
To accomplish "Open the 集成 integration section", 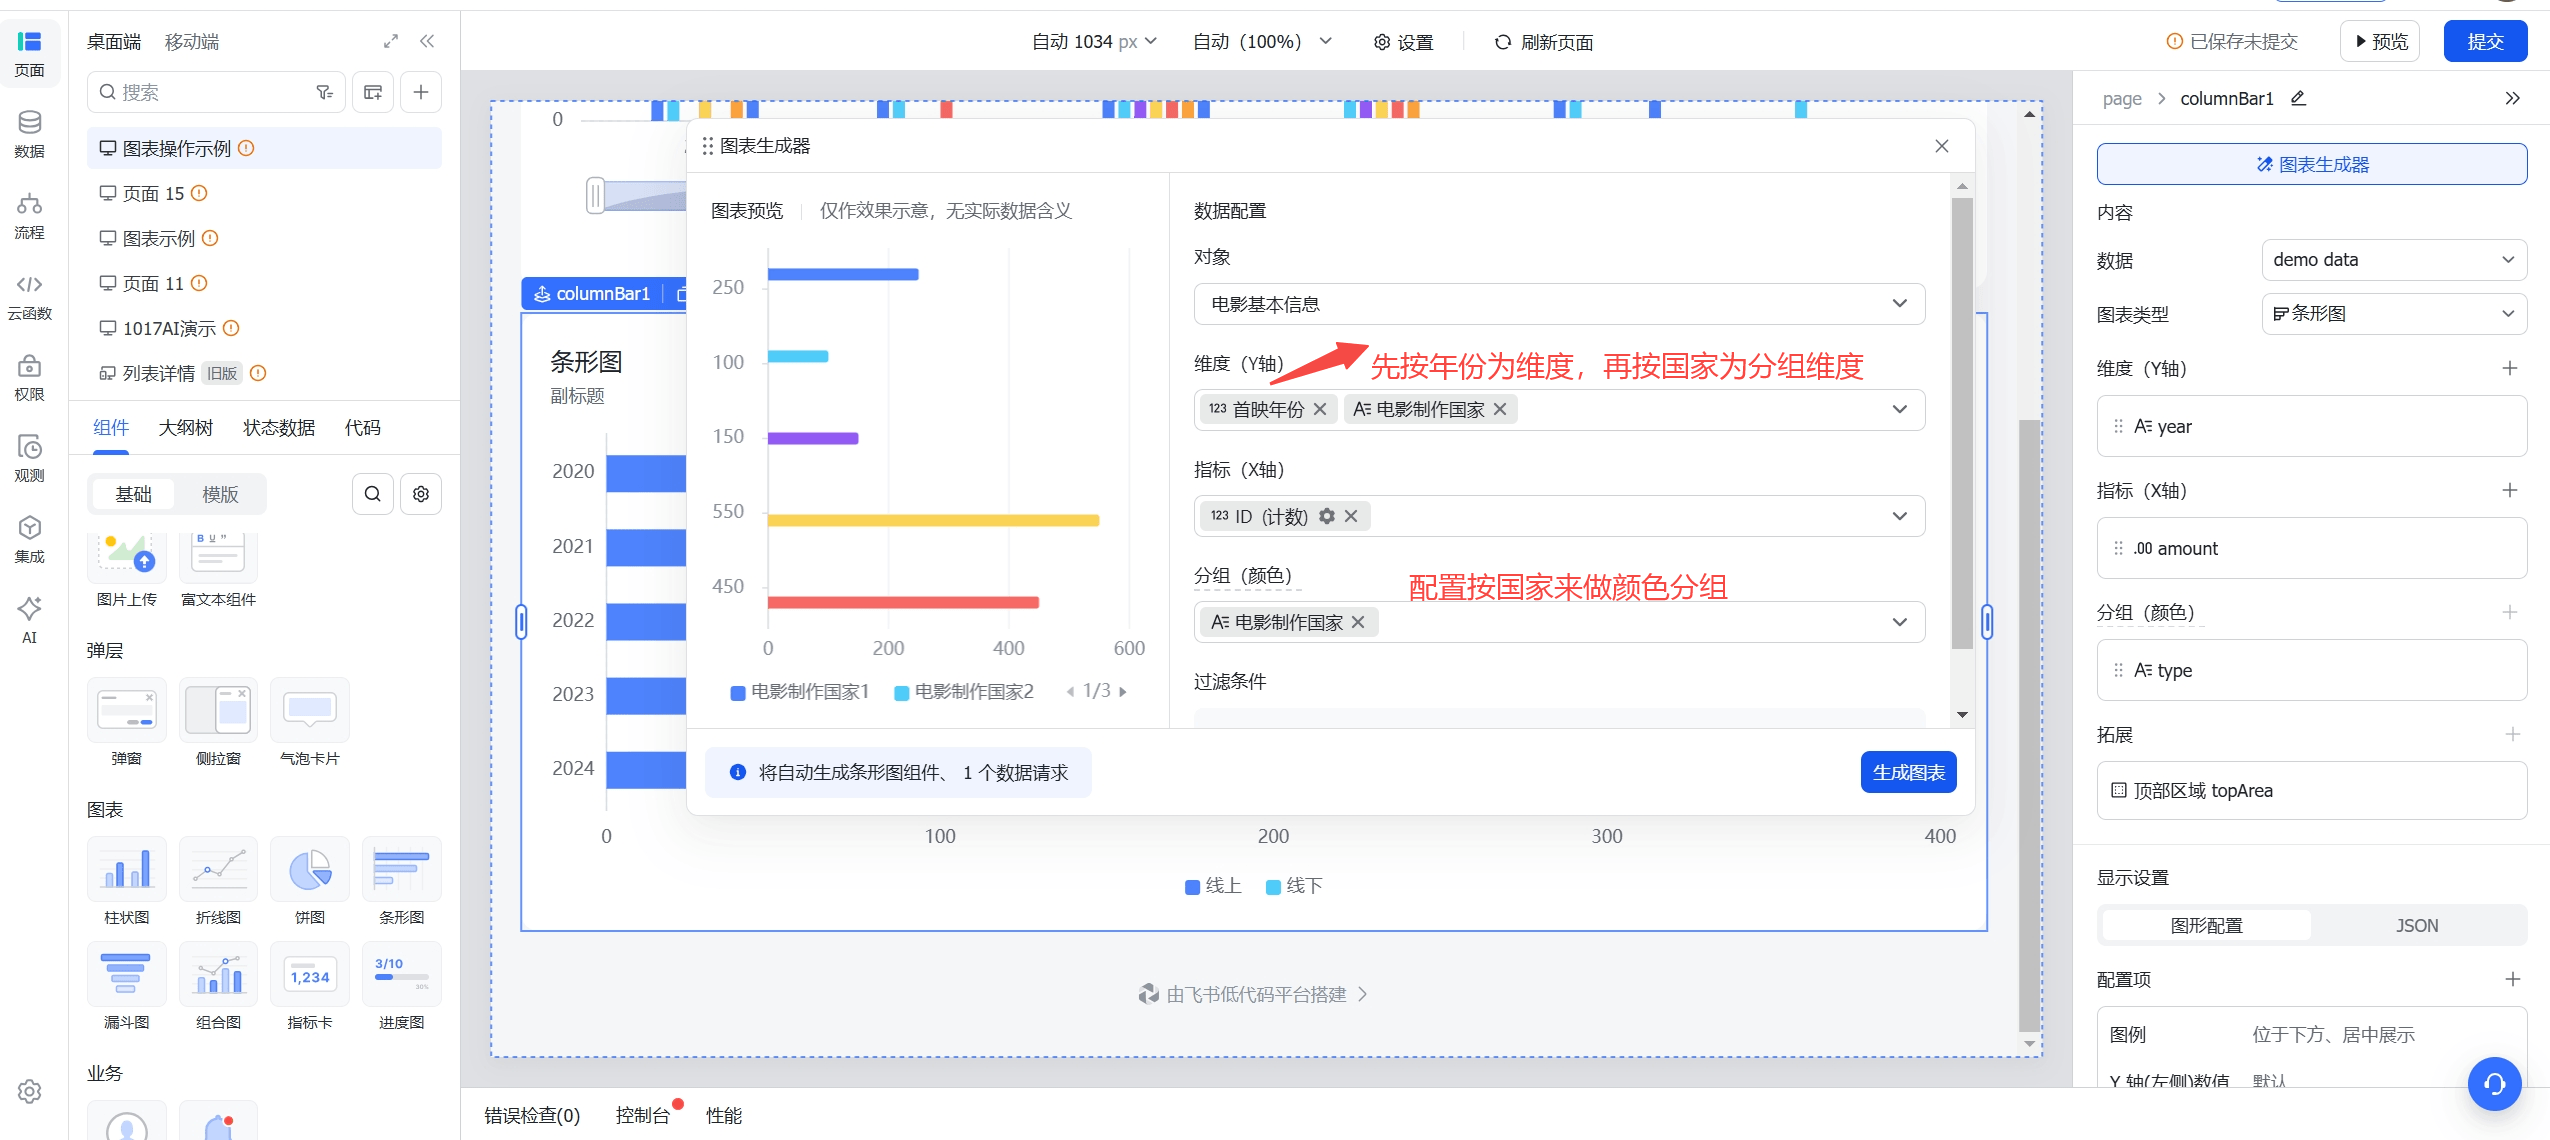I will click(29, 539).
